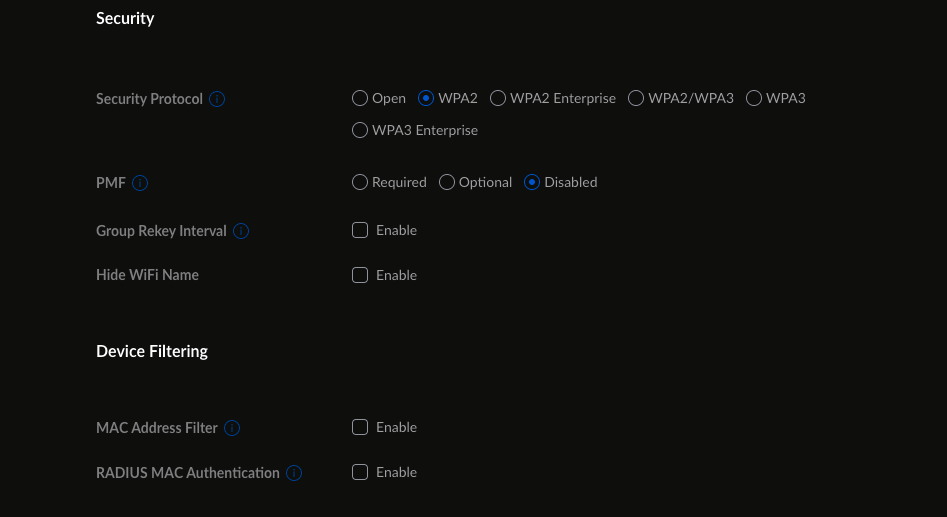Open the PMF info tooltip icon
Viewport: 947px width, 517px height.
click(140, 183)
